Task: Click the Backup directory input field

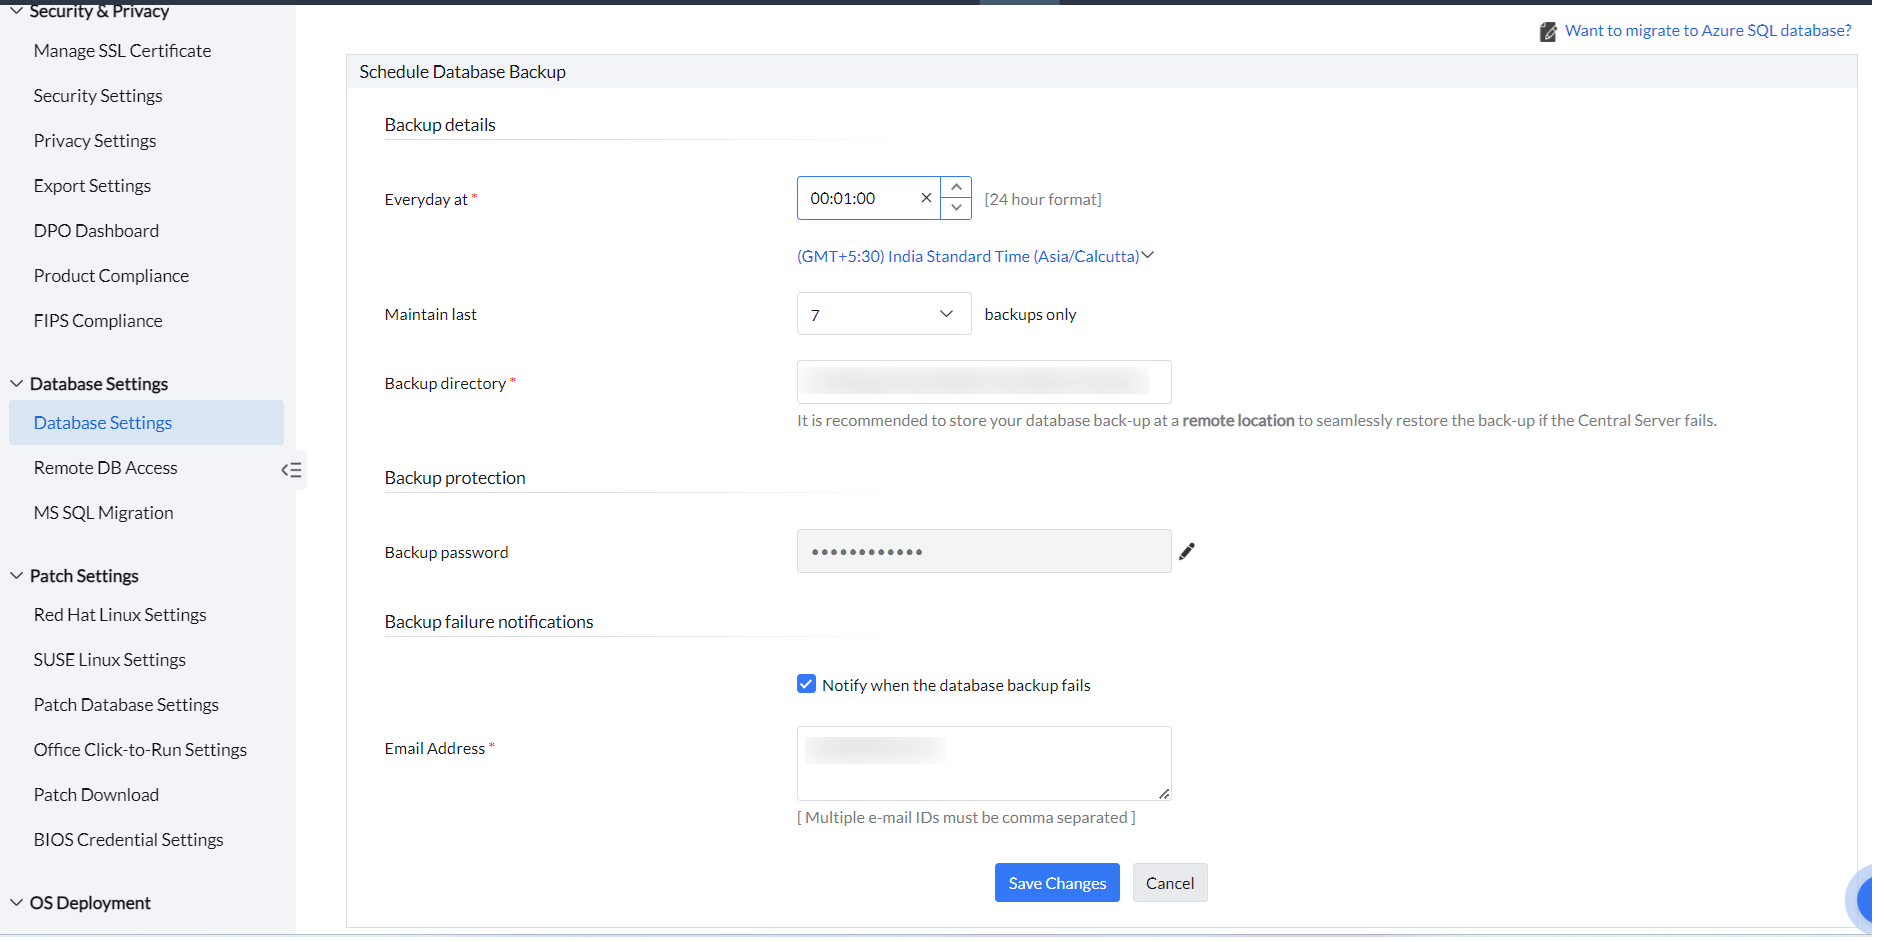Action: click(983, 382)
